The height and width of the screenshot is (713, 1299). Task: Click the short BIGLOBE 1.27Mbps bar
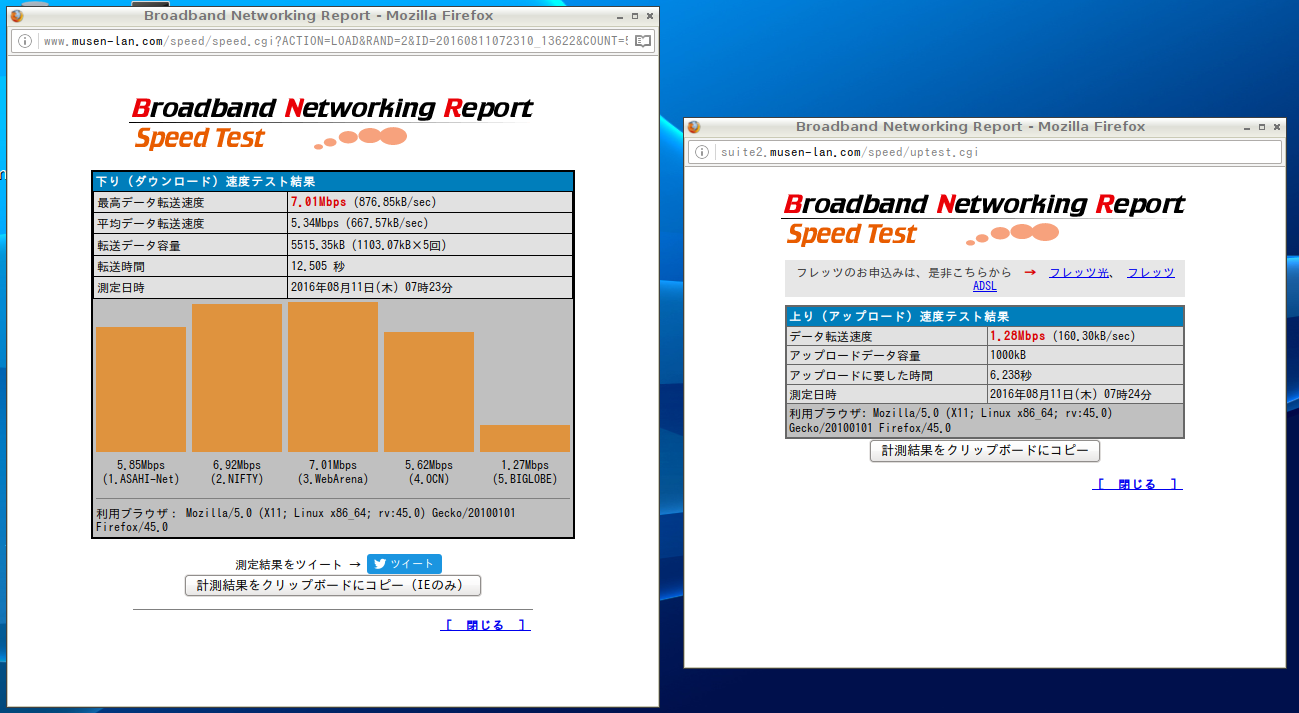525,438
